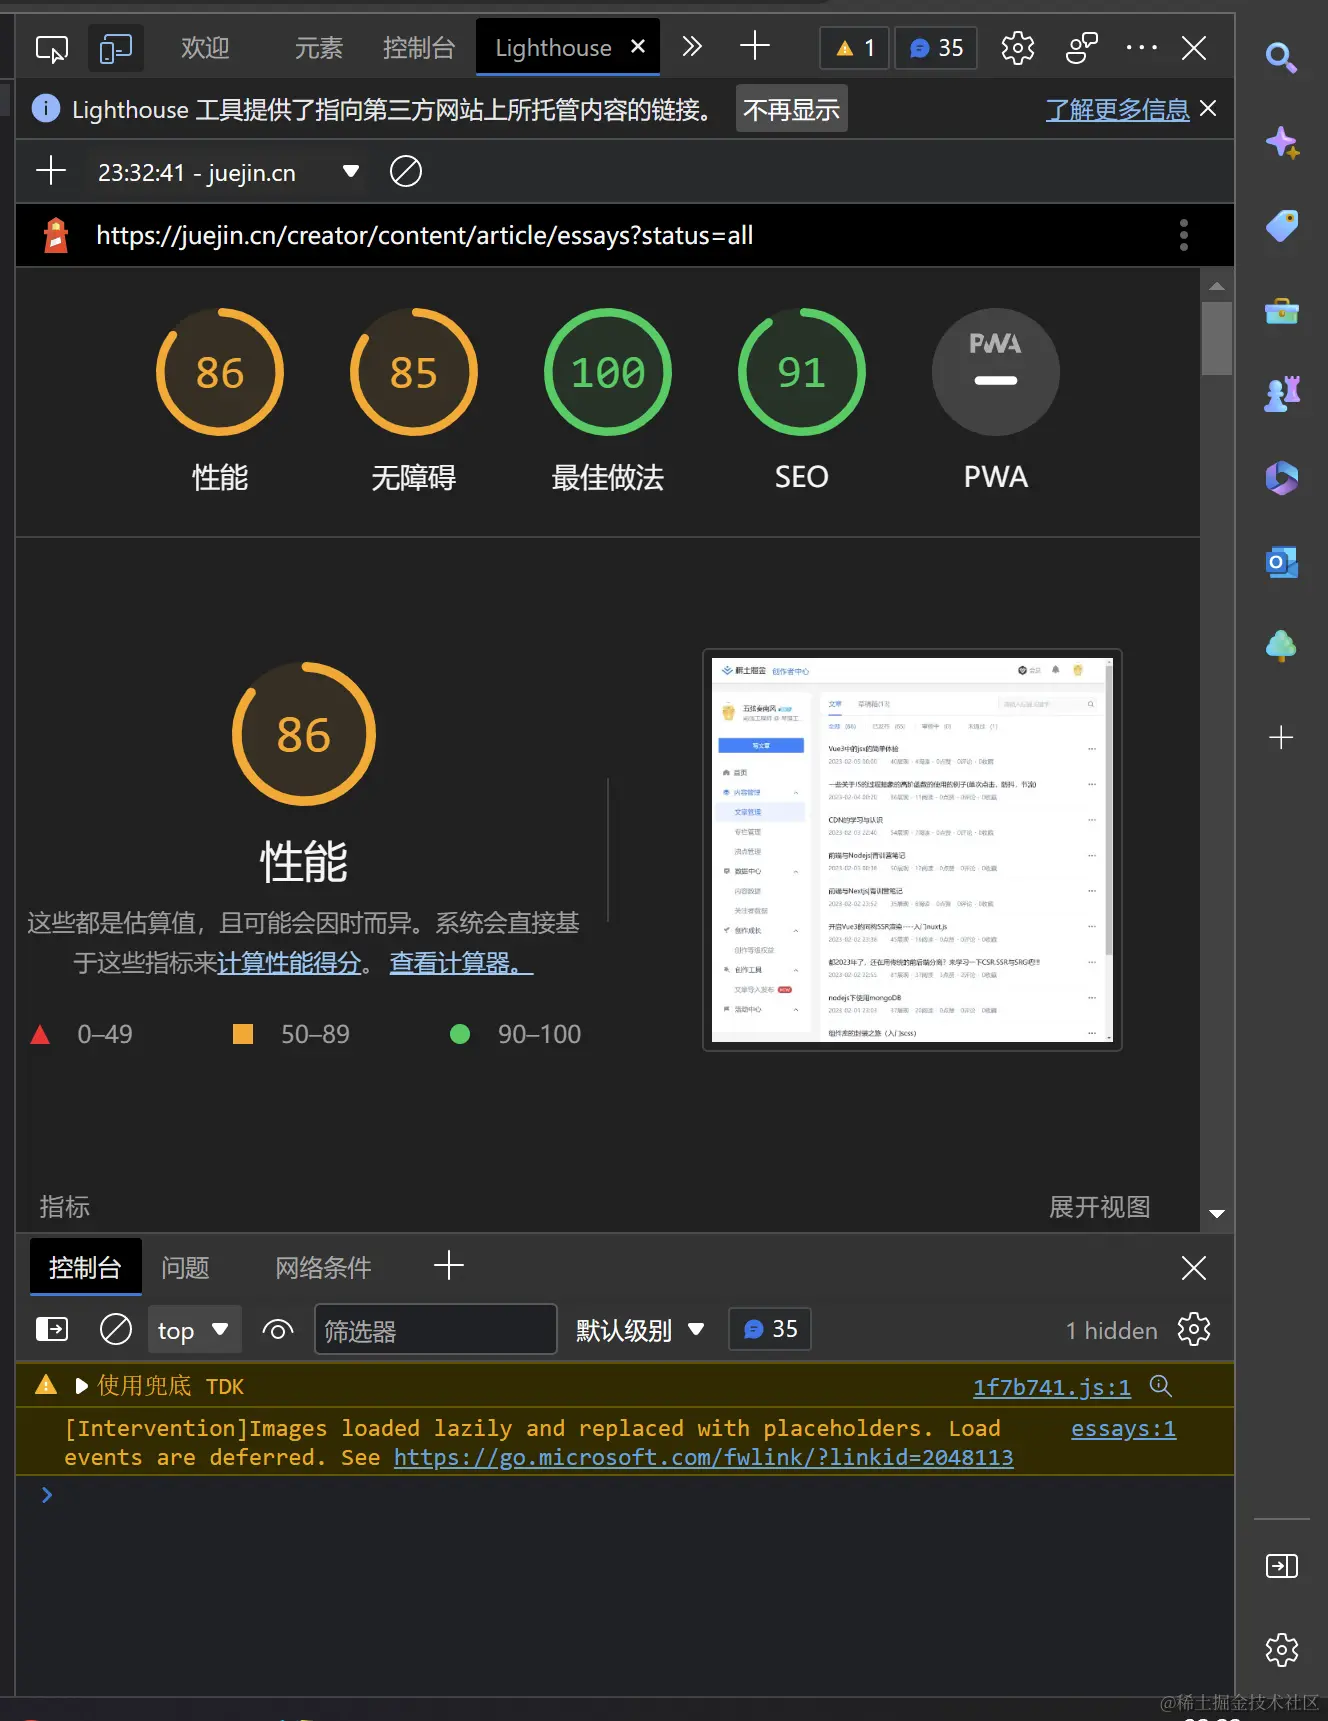Open the tree sidebar icon

pos(1281,646)
